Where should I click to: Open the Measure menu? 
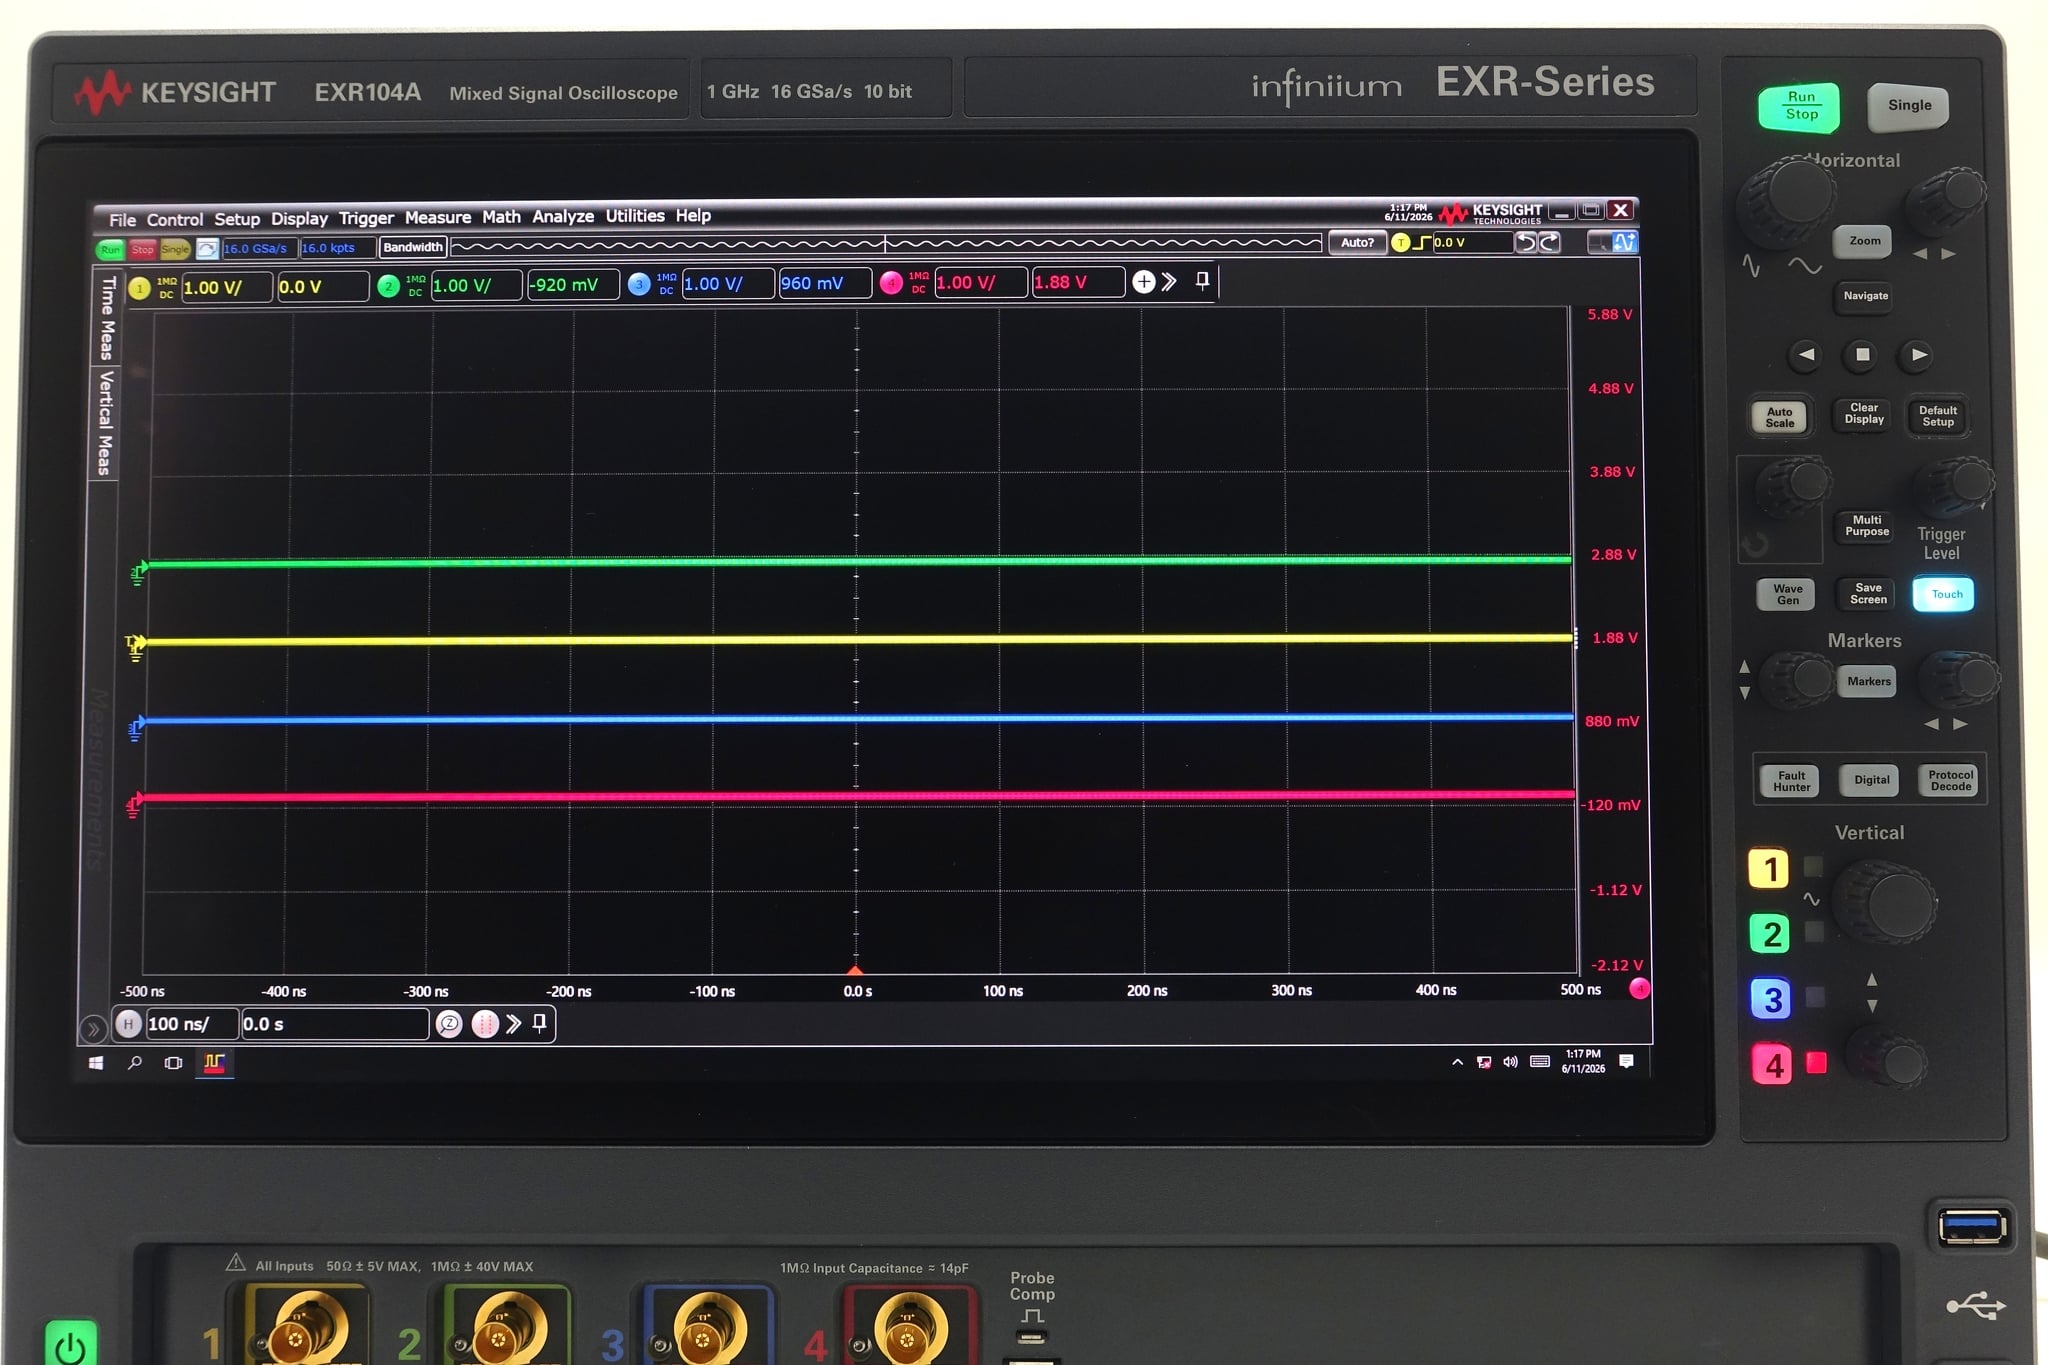click(437, 217)
